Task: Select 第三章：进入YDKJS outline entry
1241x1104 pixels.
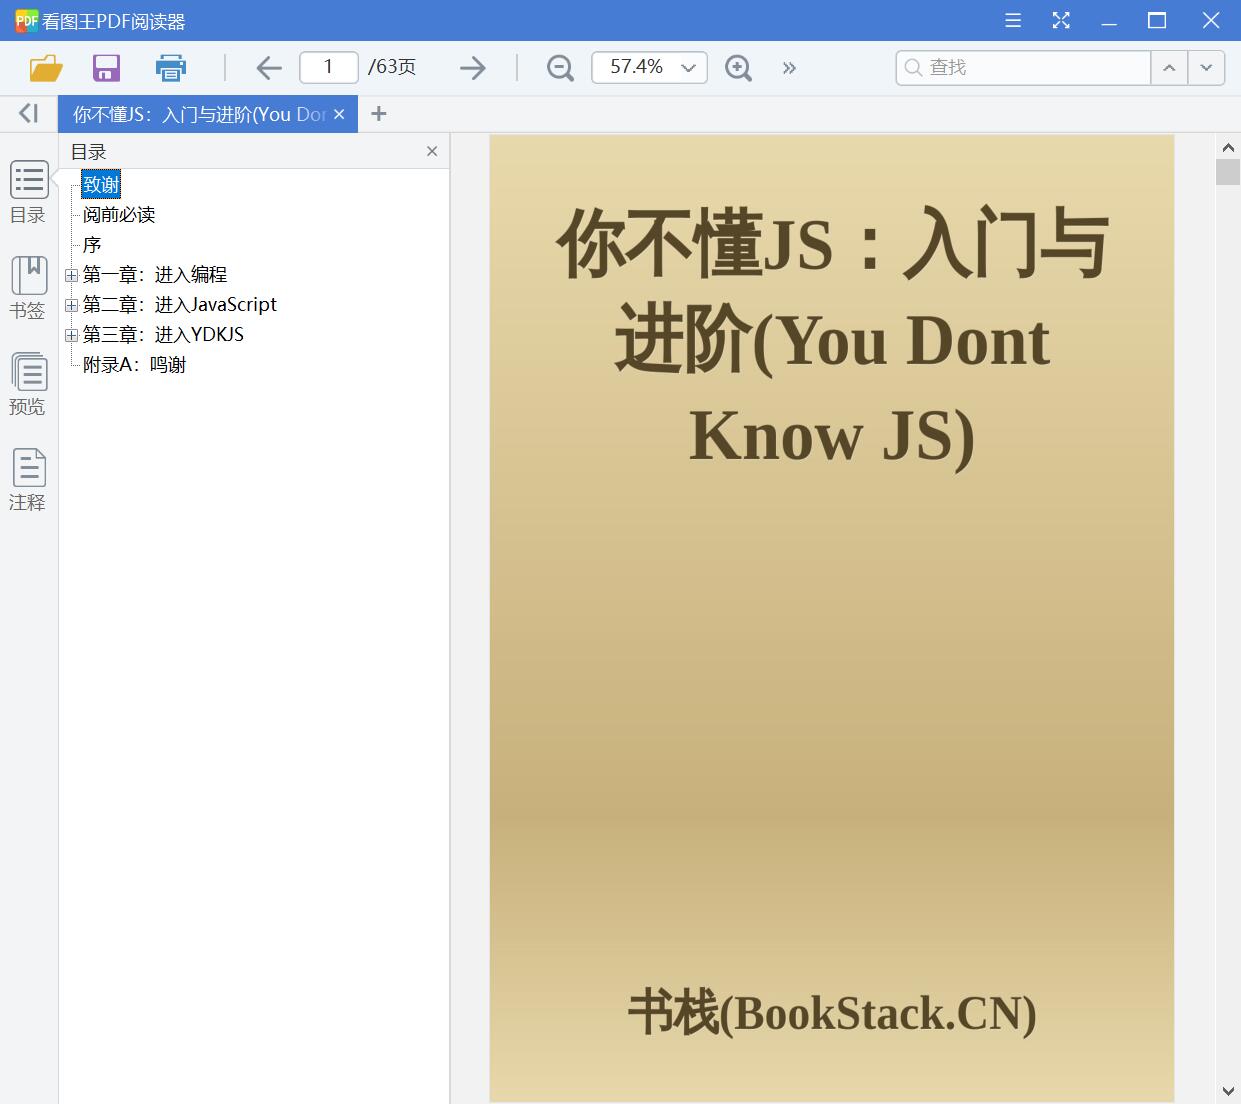Action: [163, 334]
